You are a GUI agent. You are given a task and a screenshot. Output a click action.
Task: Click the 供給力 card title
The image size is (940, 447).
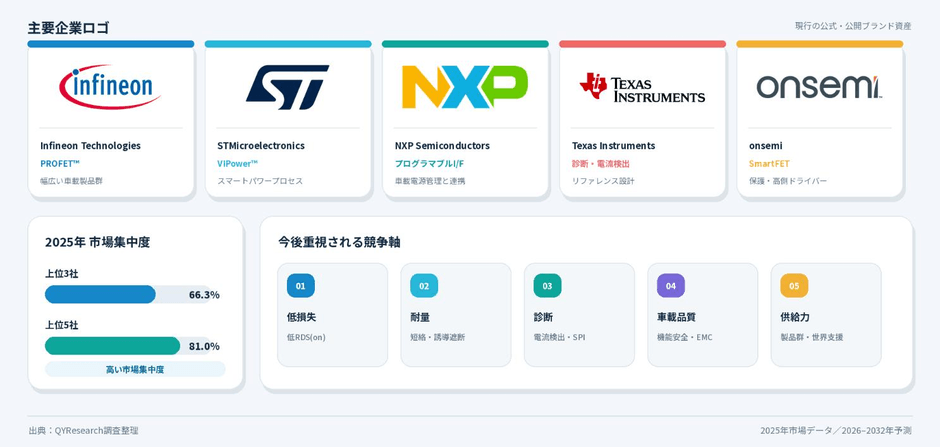(x=796, y=317)
